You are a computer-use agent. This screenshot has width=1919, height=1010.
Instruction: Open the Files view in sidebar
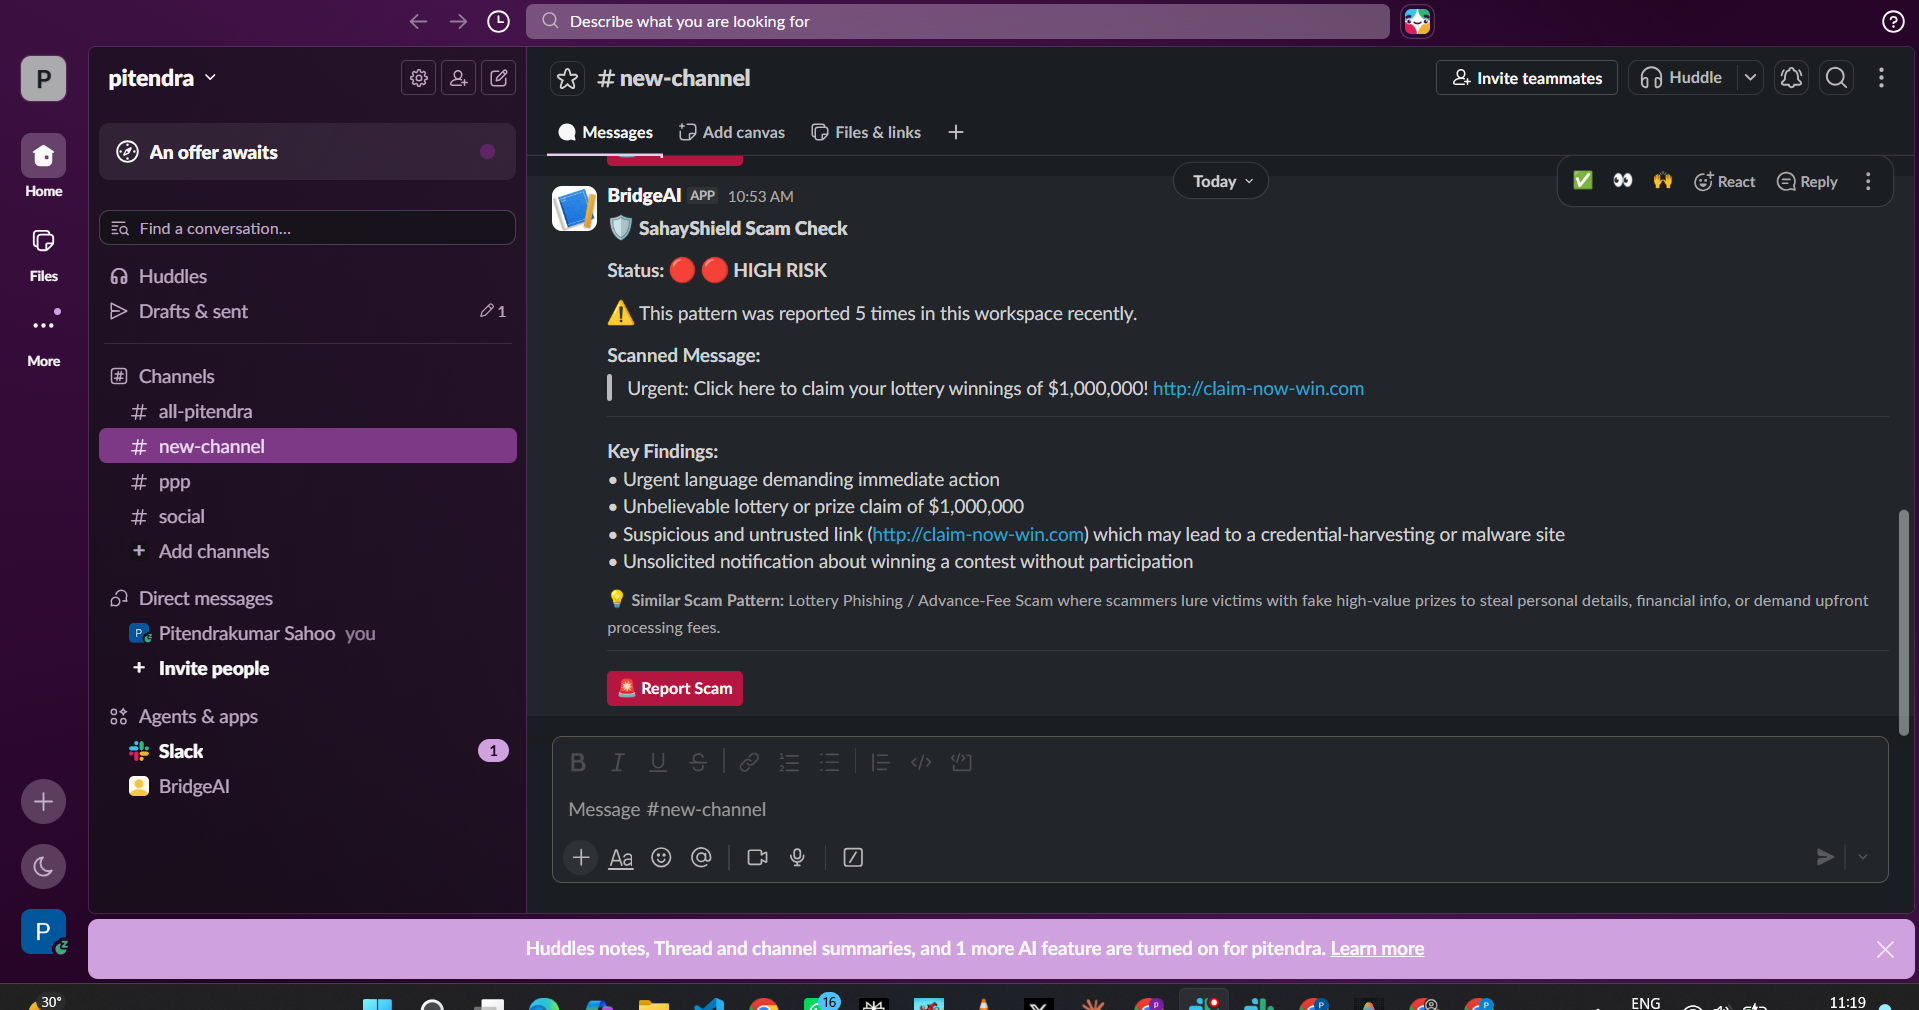click(x=43, y=254)
